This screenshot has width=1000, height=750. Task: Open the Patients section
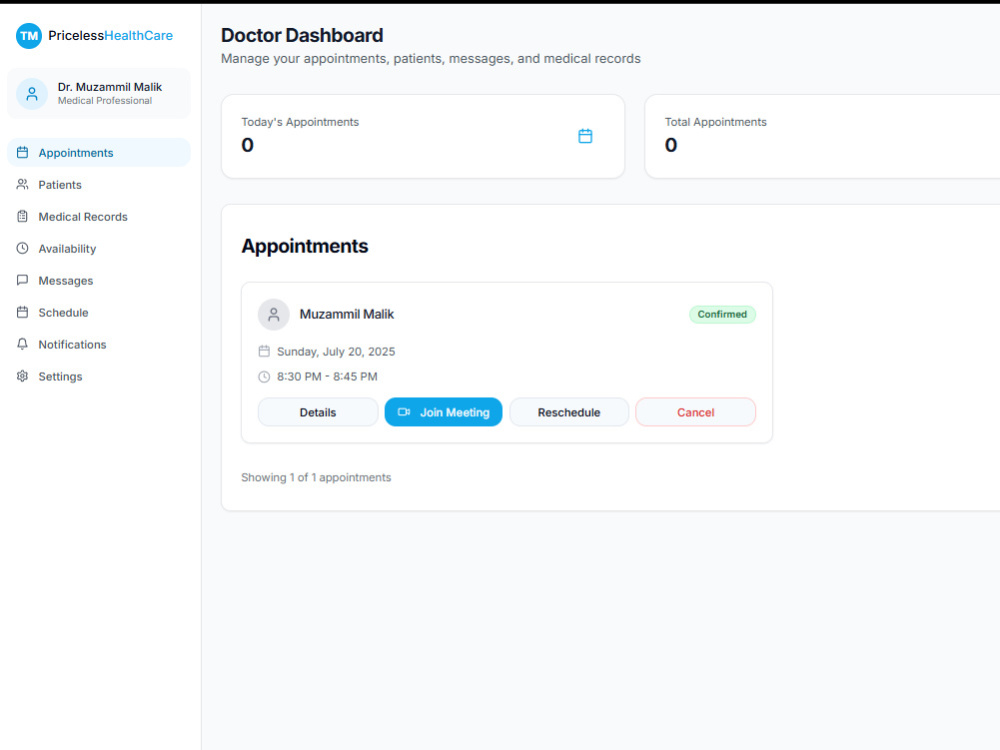[99, 184]
